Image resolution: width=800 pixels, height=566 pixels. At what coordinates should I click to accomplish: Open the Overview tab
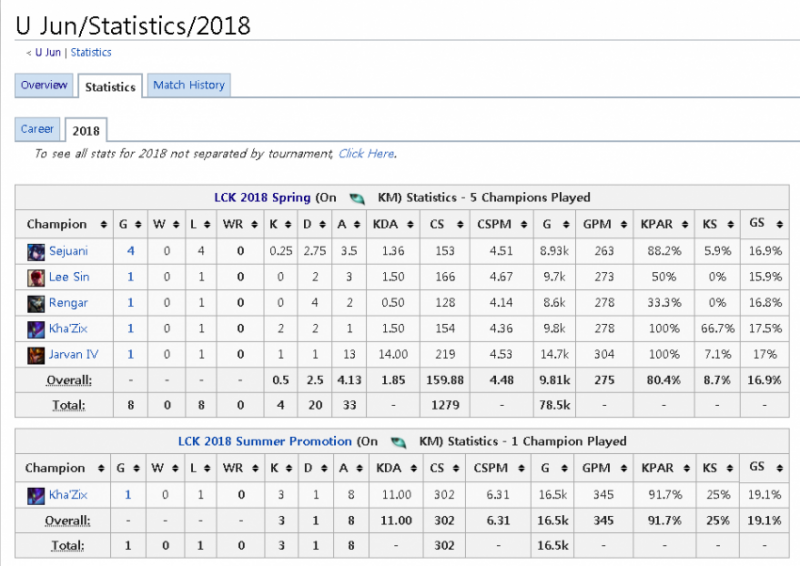pyautogui.click(x=44, y=86)
